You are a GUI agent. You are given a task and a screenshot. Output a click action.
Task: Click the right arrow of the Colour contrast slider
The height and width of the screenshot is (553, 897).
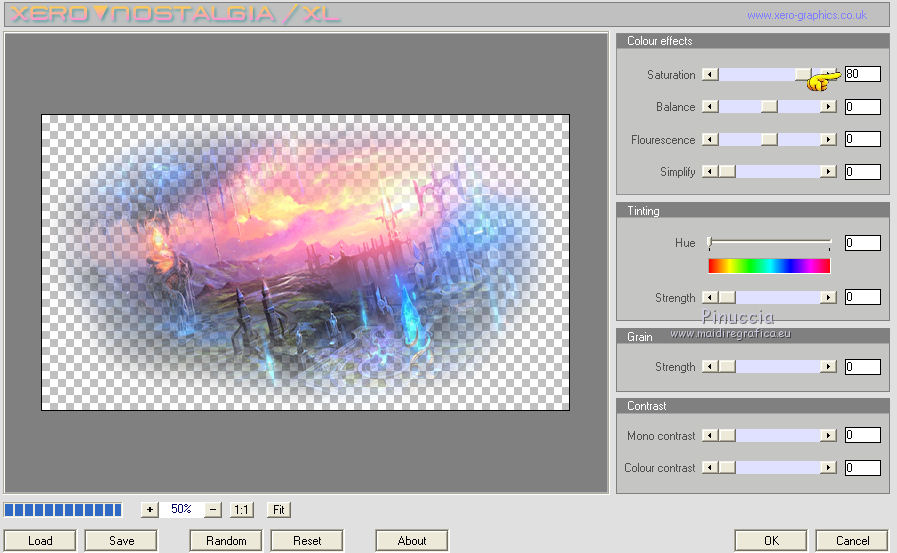(x=828, y=468)
